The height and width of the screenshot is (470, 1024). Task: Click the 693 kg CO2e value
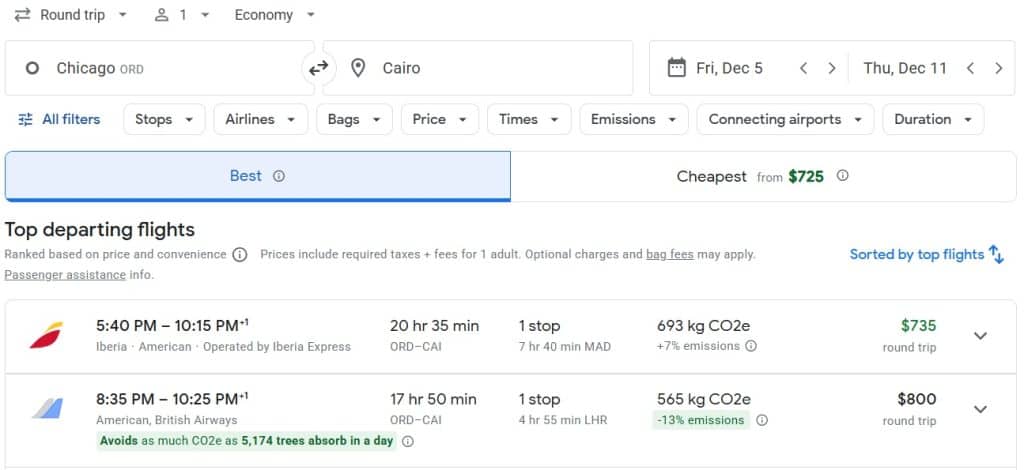point(703,325)
